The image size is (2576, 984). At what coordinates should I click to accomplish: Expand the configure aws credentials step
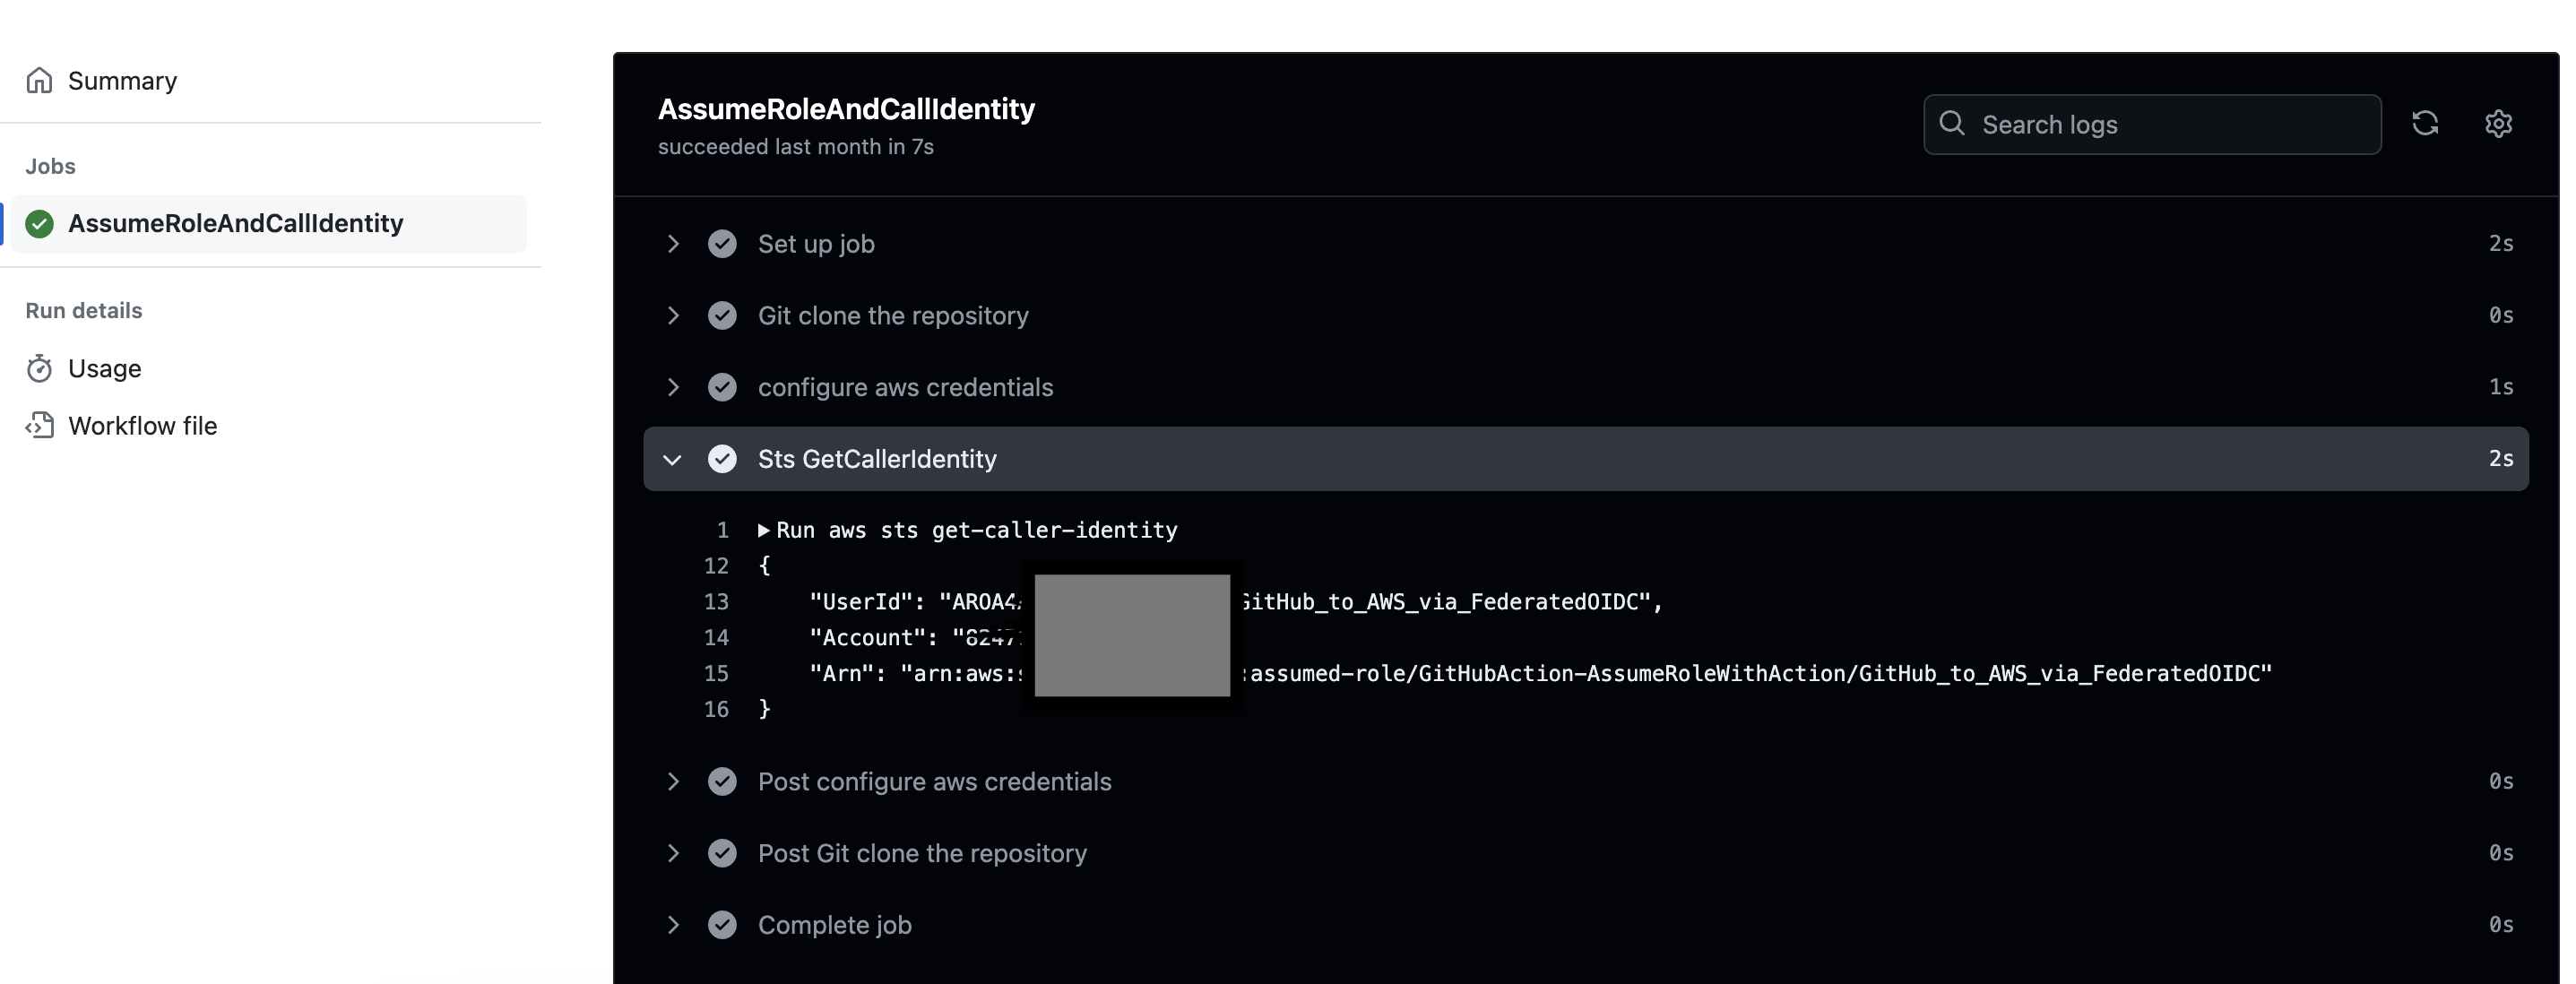pos(672,387)
